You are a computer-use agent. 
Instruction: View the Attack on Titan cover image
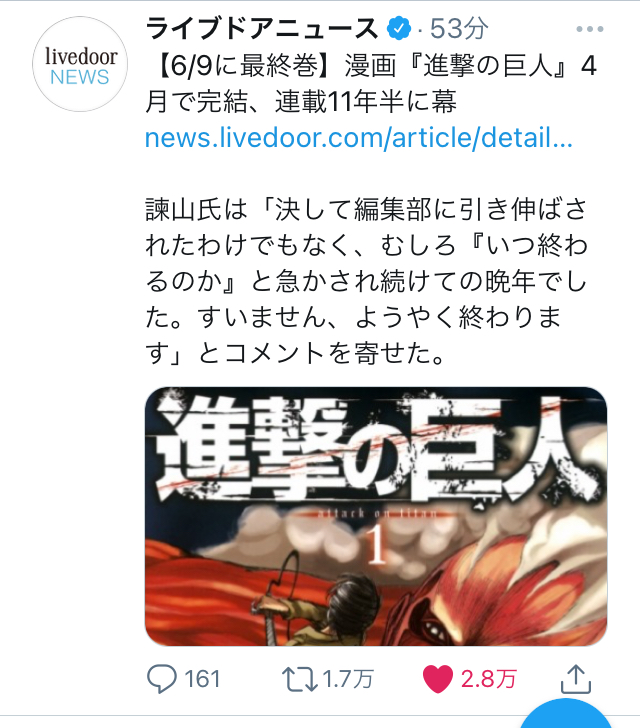pos(376,516)
